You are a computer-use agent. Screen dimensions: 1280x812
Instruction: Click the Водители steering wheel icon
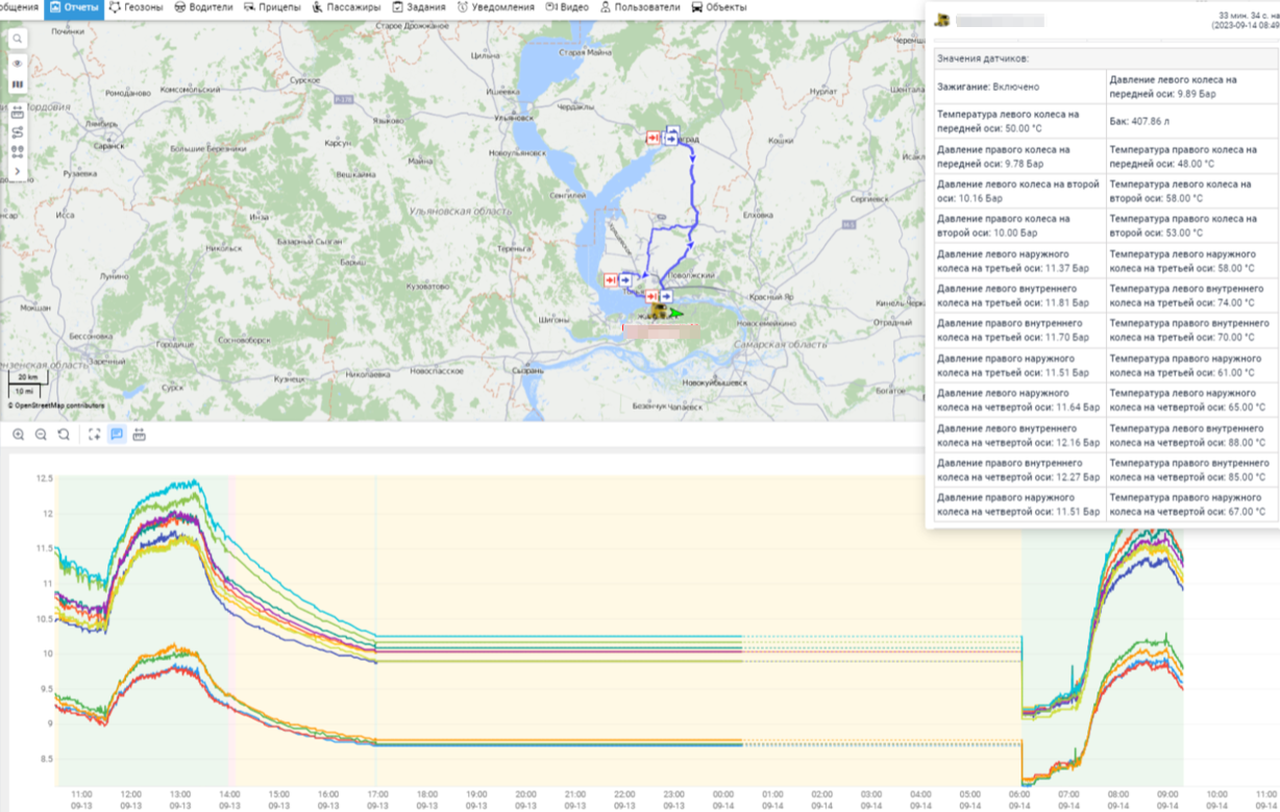(179, 7)
